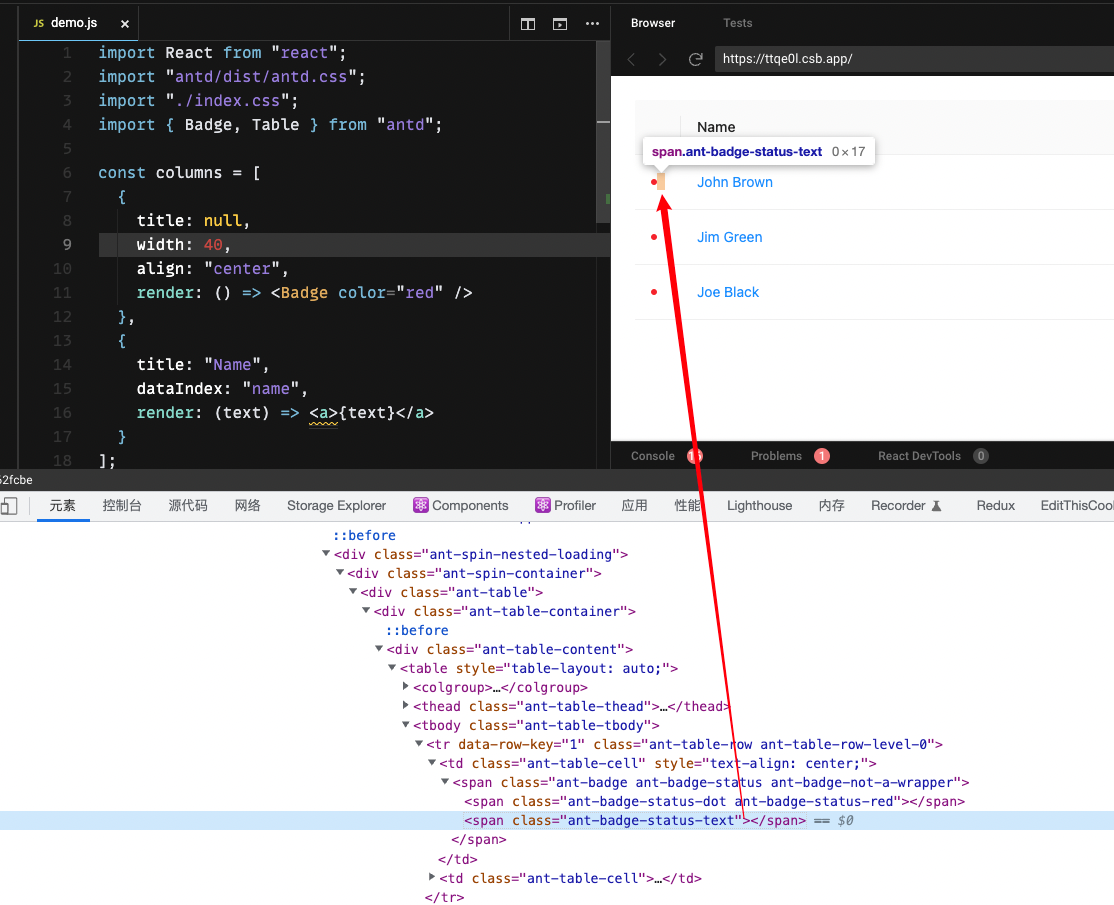Collapse the ant-table-content div node
The height and width of the screenshot is (905, 1114).
point(379,649)
